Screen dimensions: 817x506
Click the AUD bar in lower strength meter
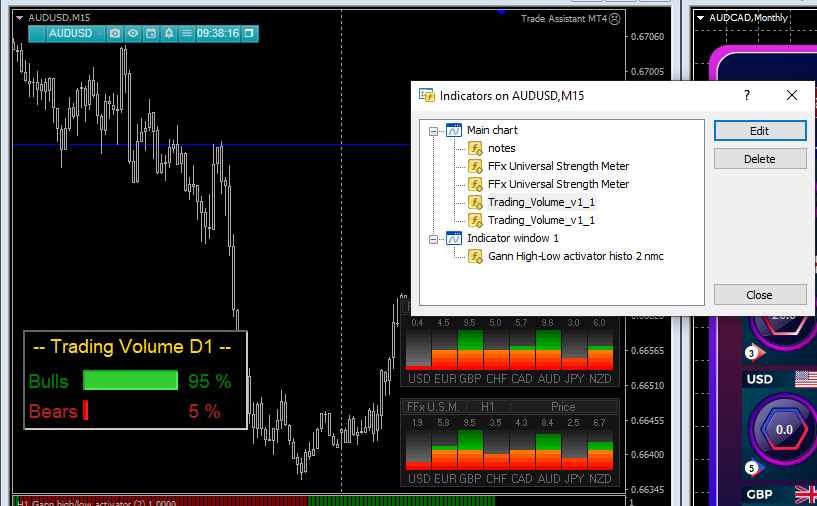(548, 450)
